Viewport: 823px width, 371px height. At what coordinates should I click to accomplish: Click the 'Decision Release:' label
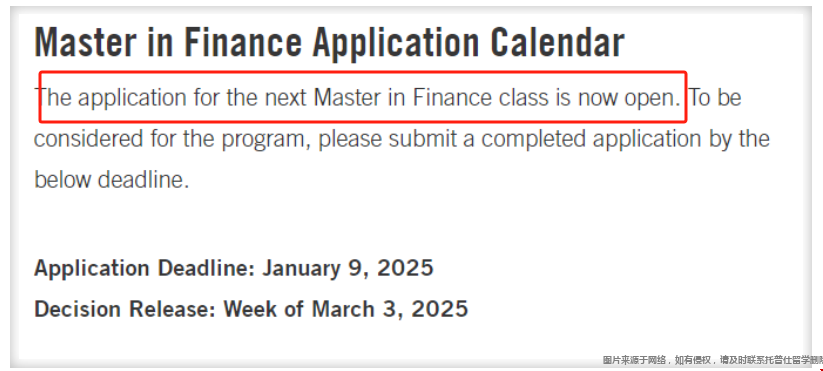click(x=125, y=309)
